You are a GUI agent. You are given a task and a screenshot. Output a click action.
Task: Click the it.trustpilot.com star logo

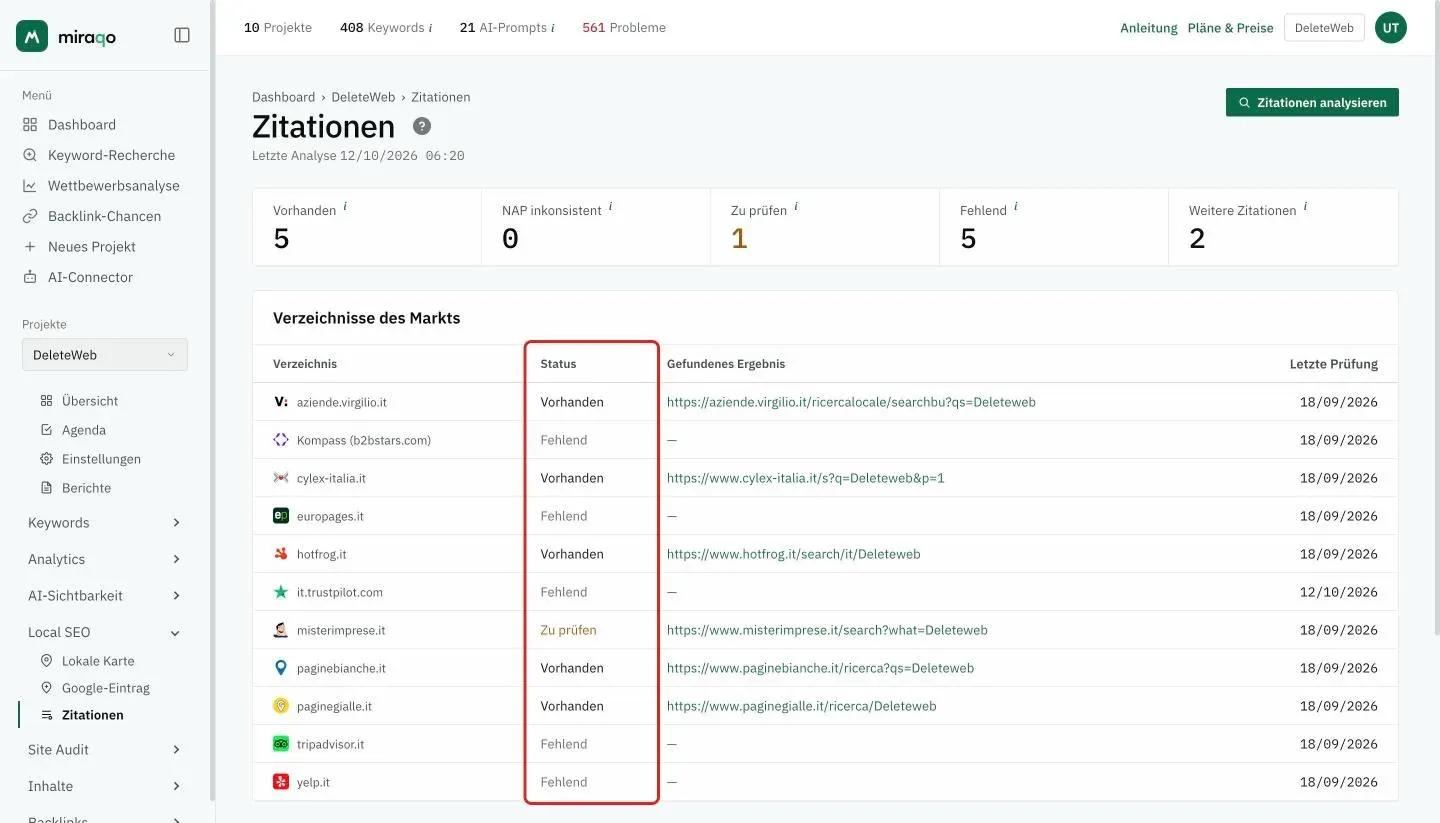(x=281, y=592)
